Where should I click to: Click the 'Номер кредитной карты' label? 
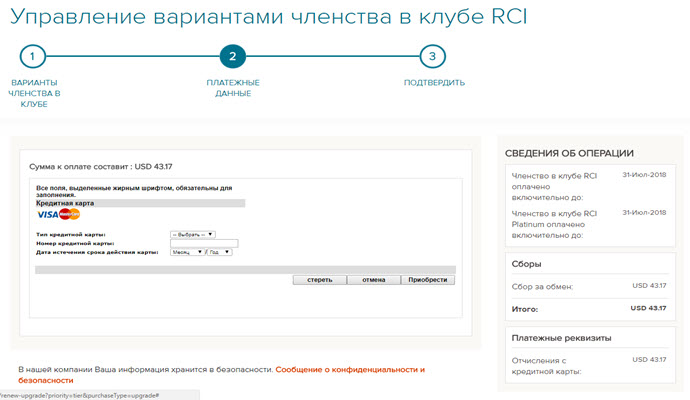point(75,243)
